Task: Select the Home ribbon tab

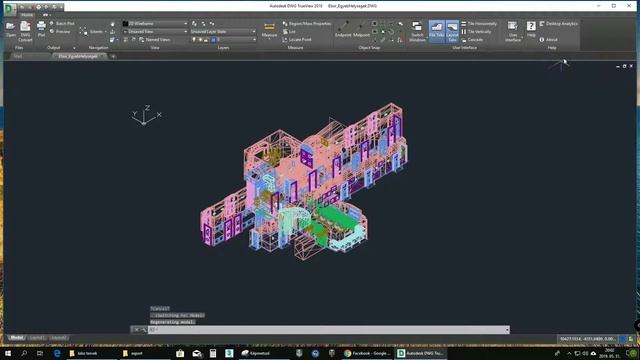Action: pyautogui.click(x=27, y=15)
